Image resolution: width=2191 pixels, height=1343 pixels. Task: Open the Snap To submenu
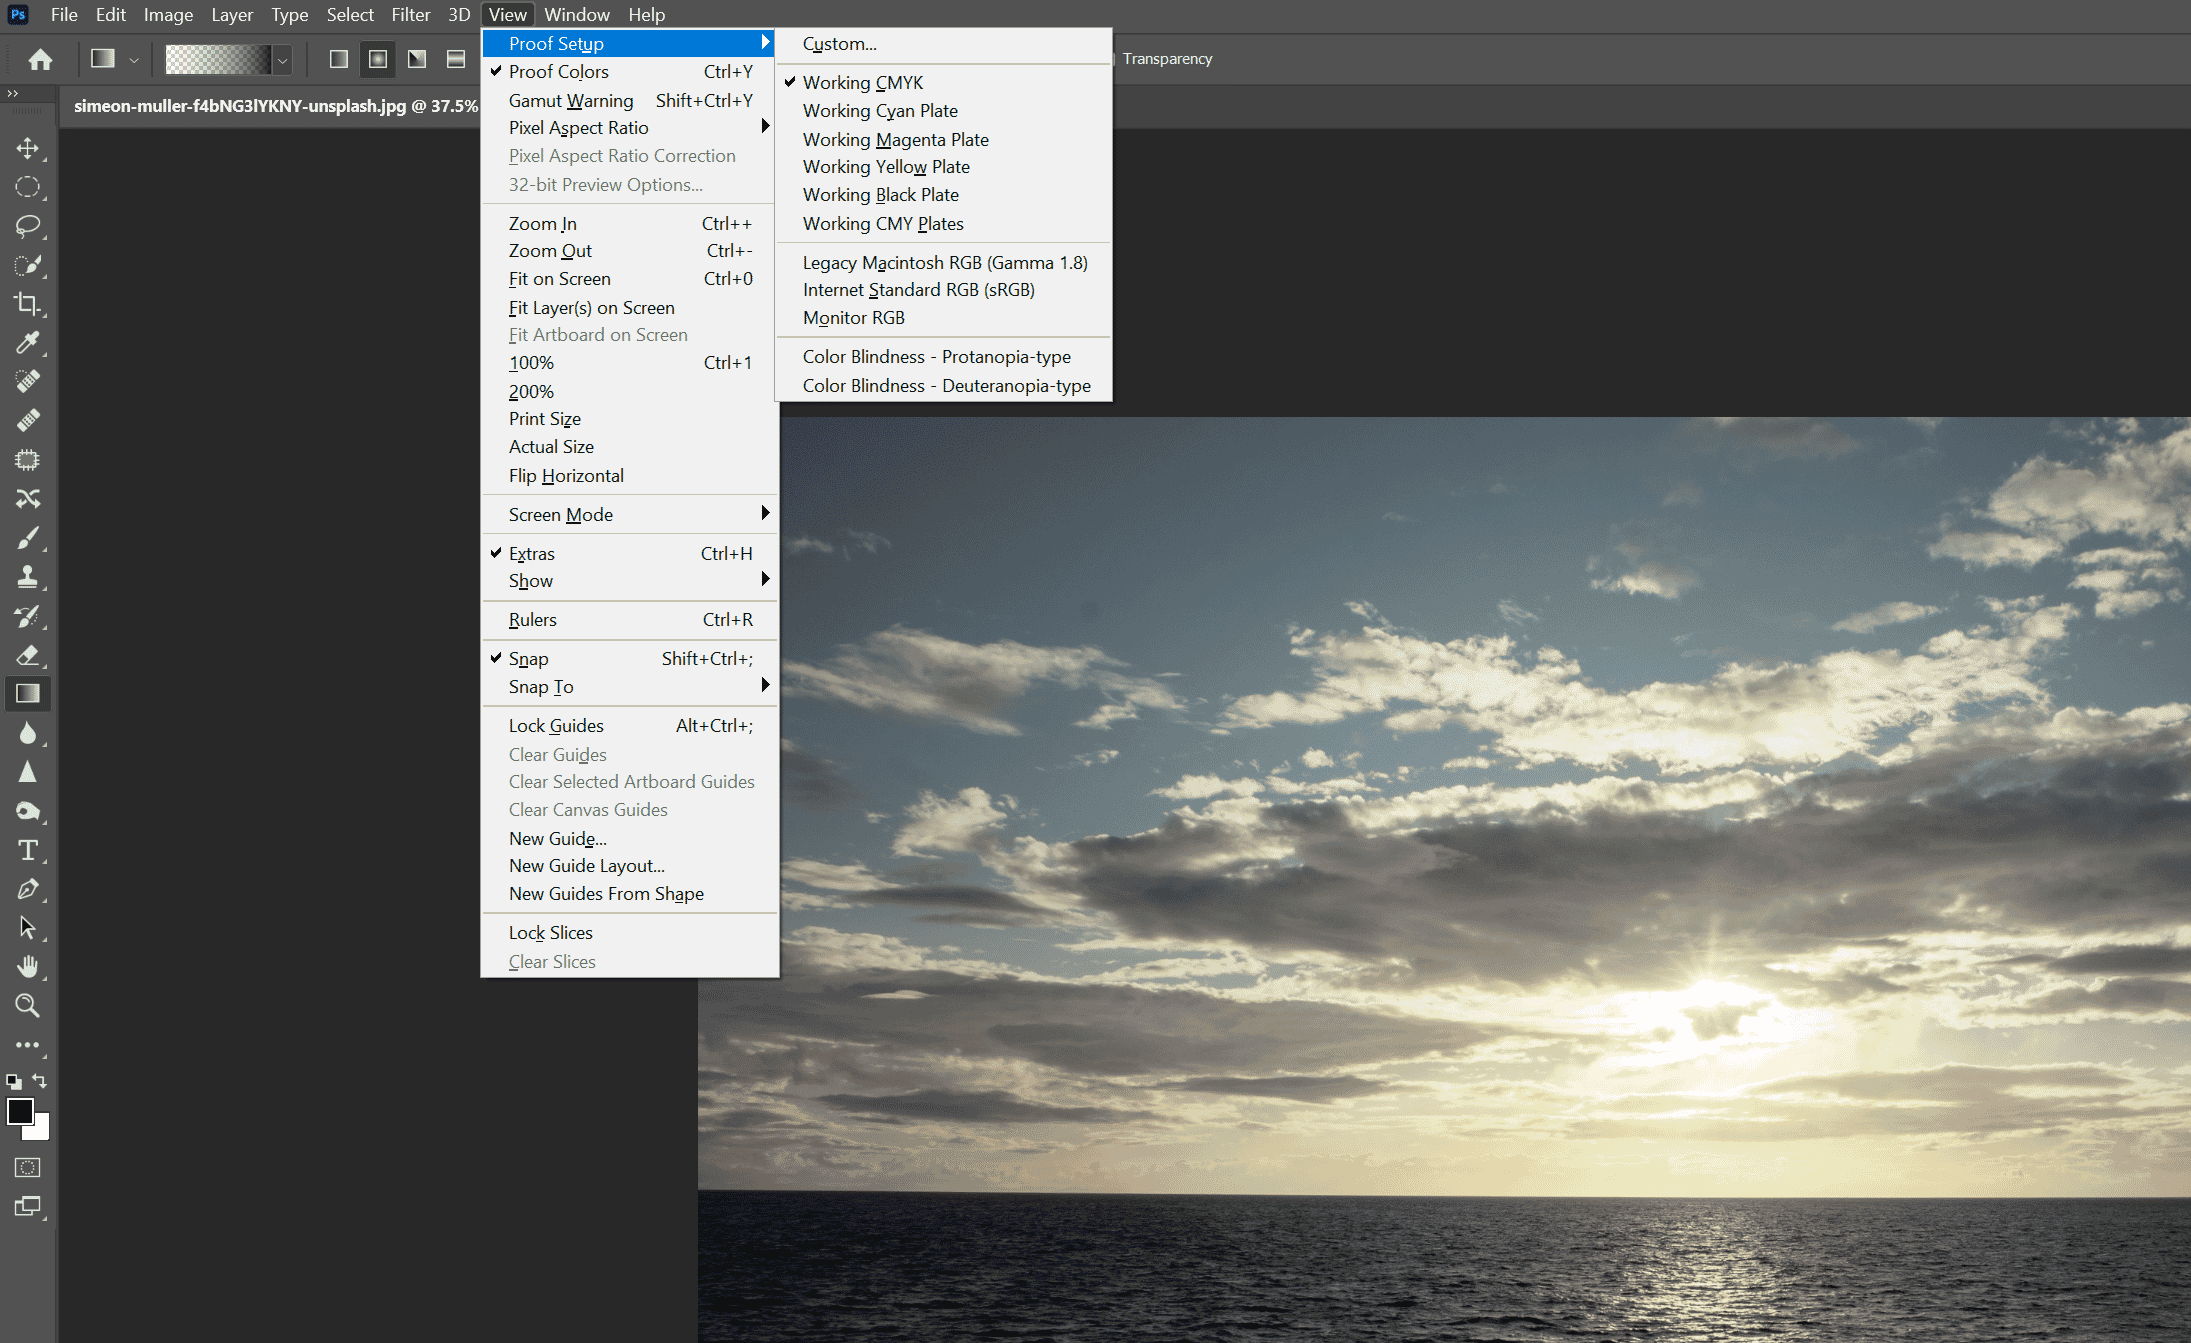540,687
